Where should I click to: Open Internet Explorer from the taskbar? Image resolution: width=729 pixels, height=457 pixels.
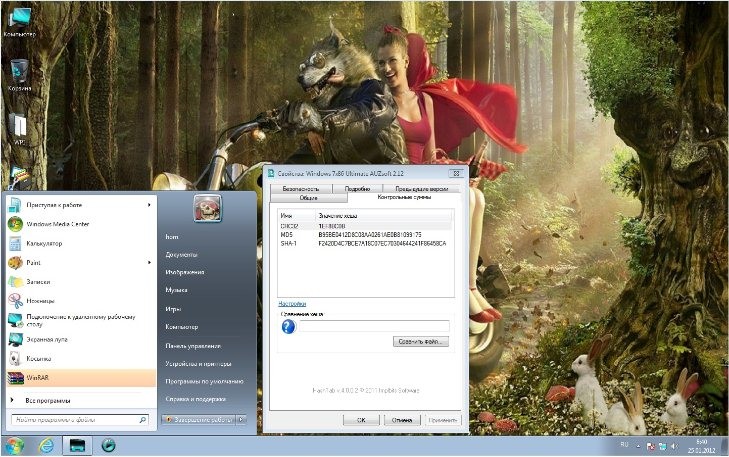(x=46, y=446)
